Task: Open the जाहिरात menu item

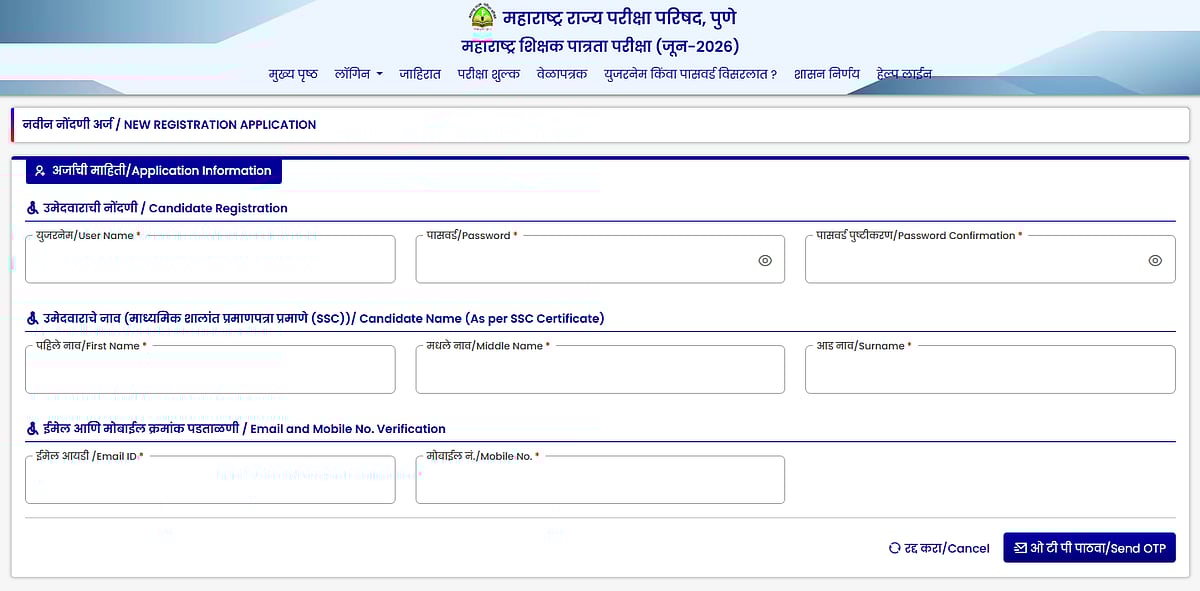Action: click(420, 74)
